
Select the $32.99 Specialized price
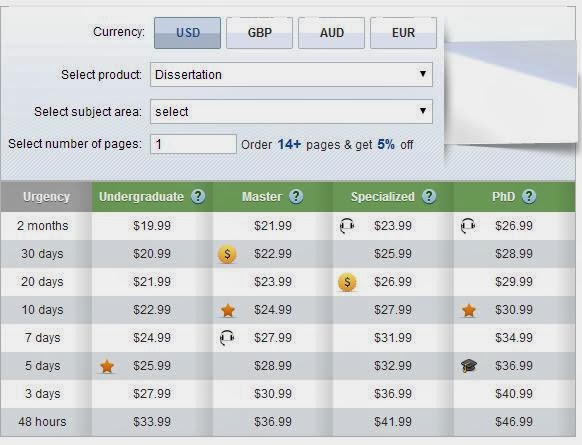(x=393, y=366)
